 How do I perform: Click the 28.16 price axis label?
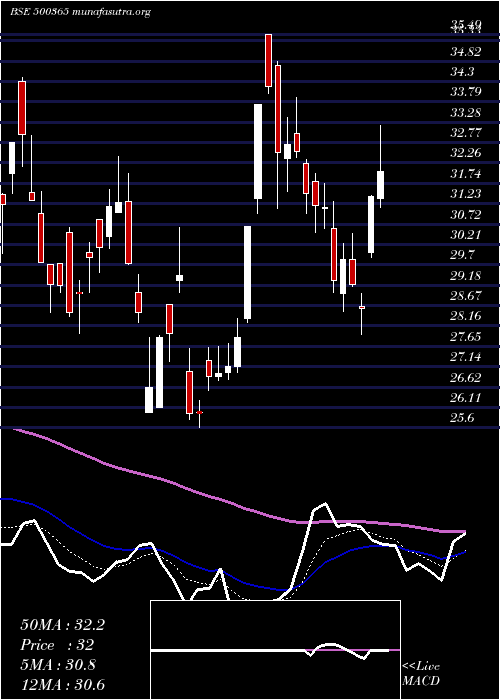coord(466,317)
